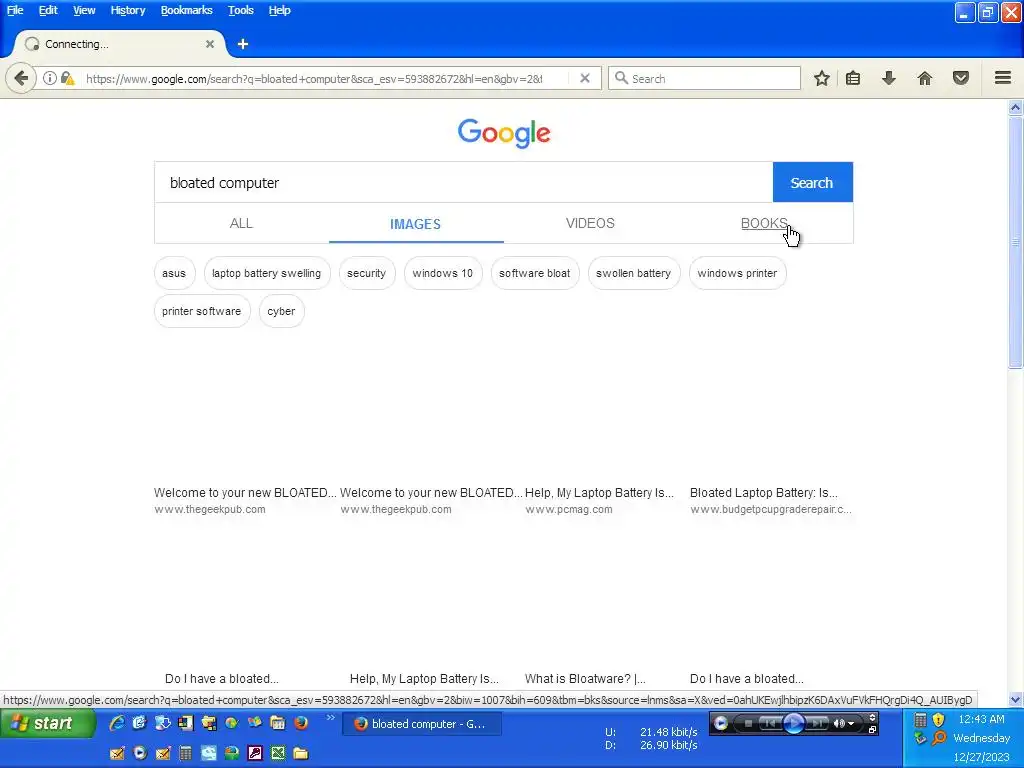The image size is (1024, 768).
Task: Toggle the media player video and visualization arrows
Action: [872, 717]
